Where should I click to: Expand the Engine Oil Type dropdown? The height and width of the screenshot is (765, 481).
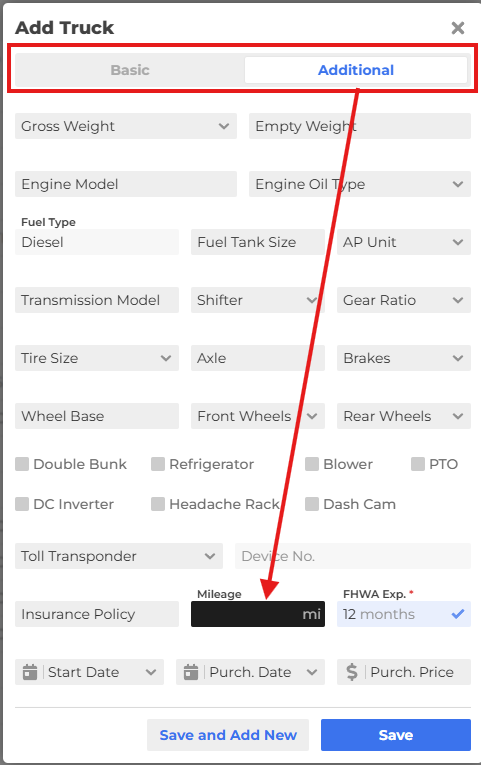pos(360,184)
